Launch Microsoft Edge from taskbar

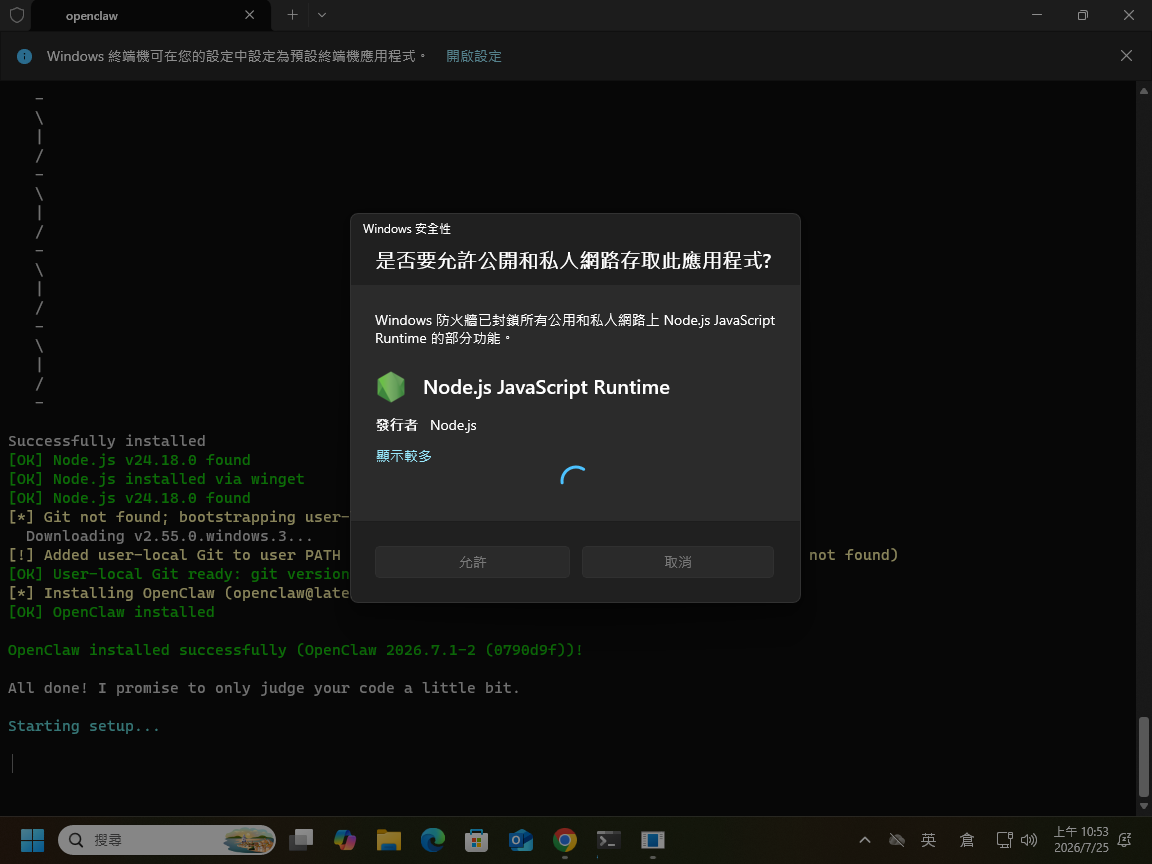click(x=433, y=840)
